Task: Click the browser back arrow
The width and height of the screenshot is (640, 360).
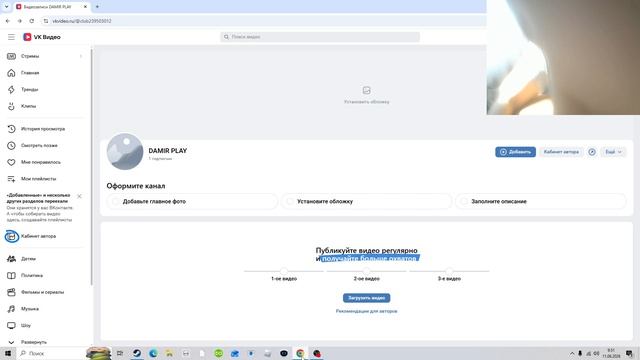Action: coord(8,21)
